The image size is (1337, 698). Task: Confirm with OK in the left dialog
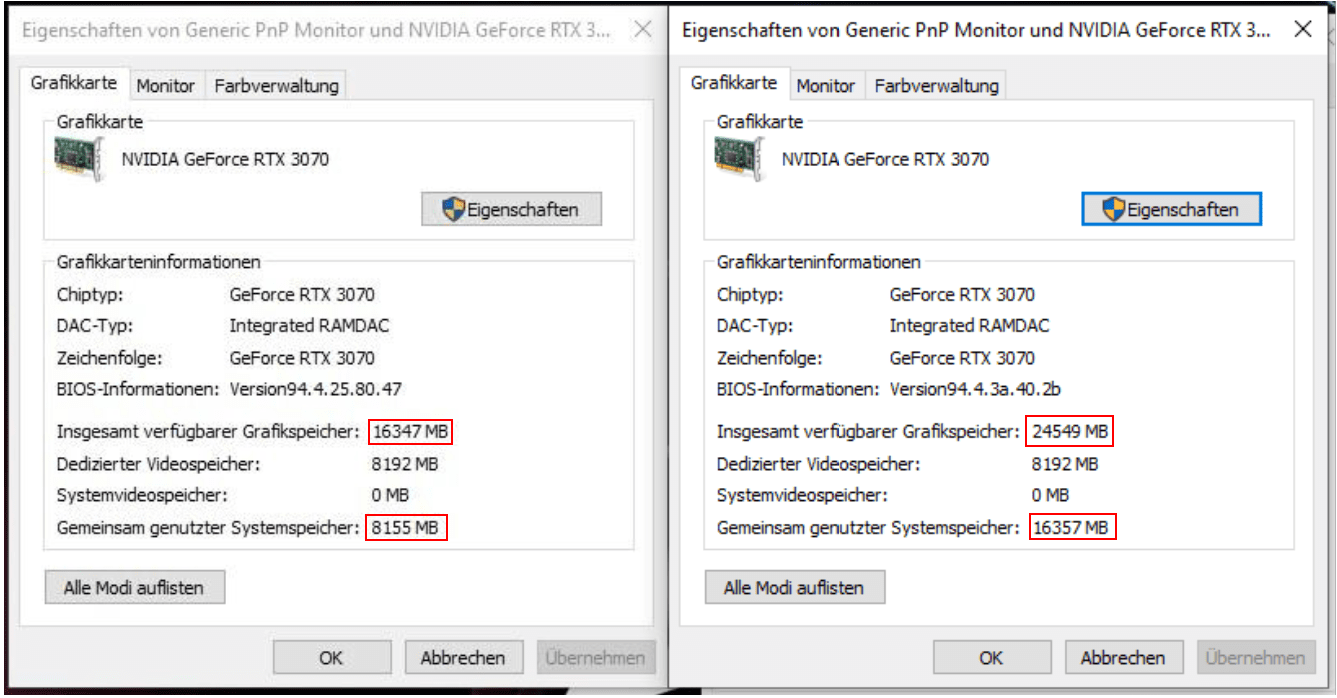[331, 658]
